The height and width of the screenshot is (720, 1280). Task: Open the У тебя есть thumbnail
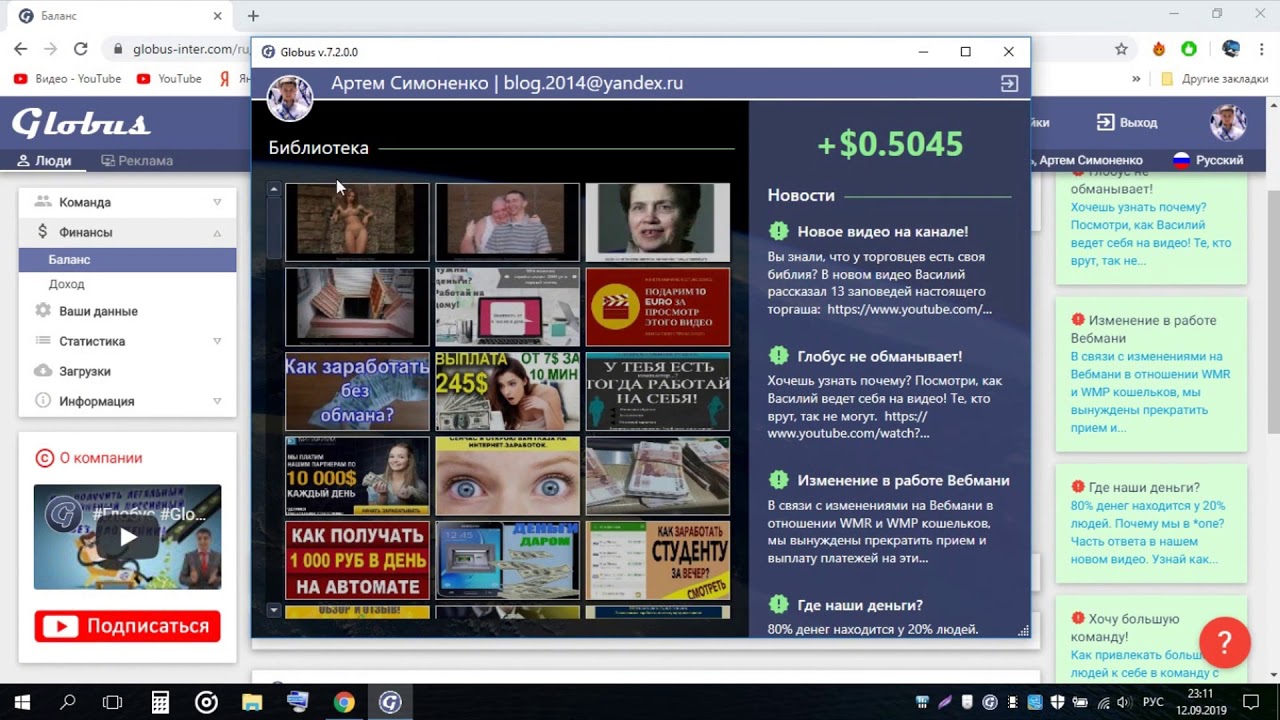click(x=658, y=391)
